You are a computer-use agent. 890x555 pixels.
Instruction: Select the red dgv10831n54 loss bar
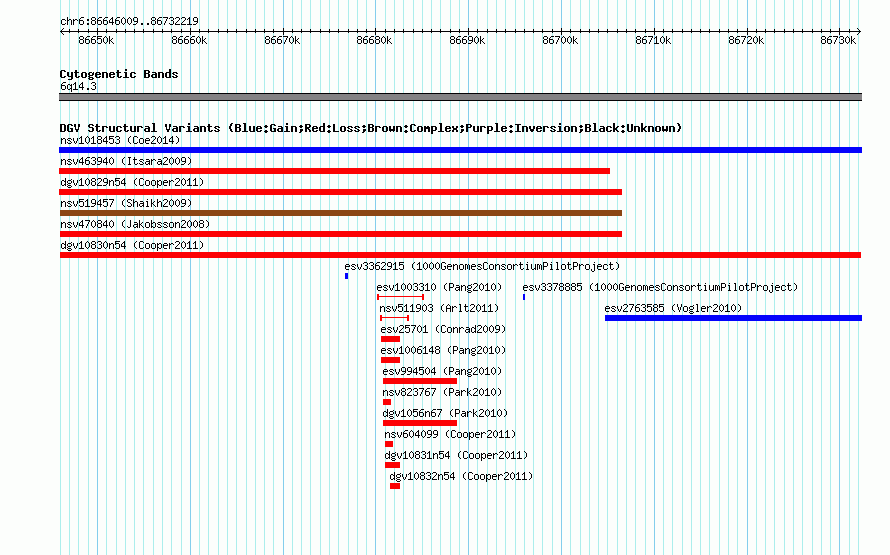click(x=392, y=465)
